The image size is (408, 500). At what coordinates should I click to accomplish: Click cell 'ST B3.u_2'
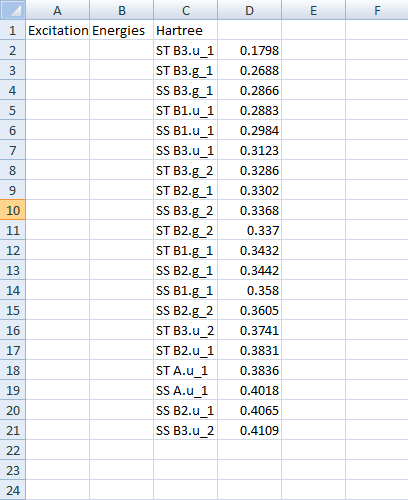(x=185, y=330)
